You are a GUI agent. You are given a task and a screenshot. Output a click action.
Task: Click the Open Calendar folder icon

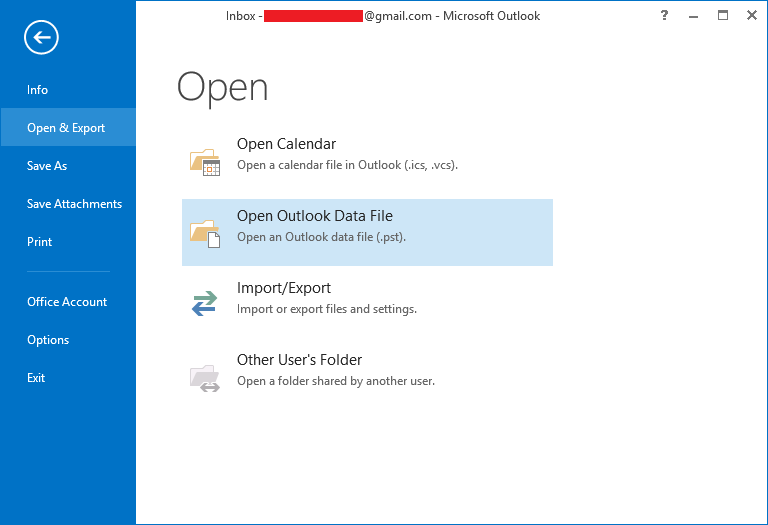point(205,162)
